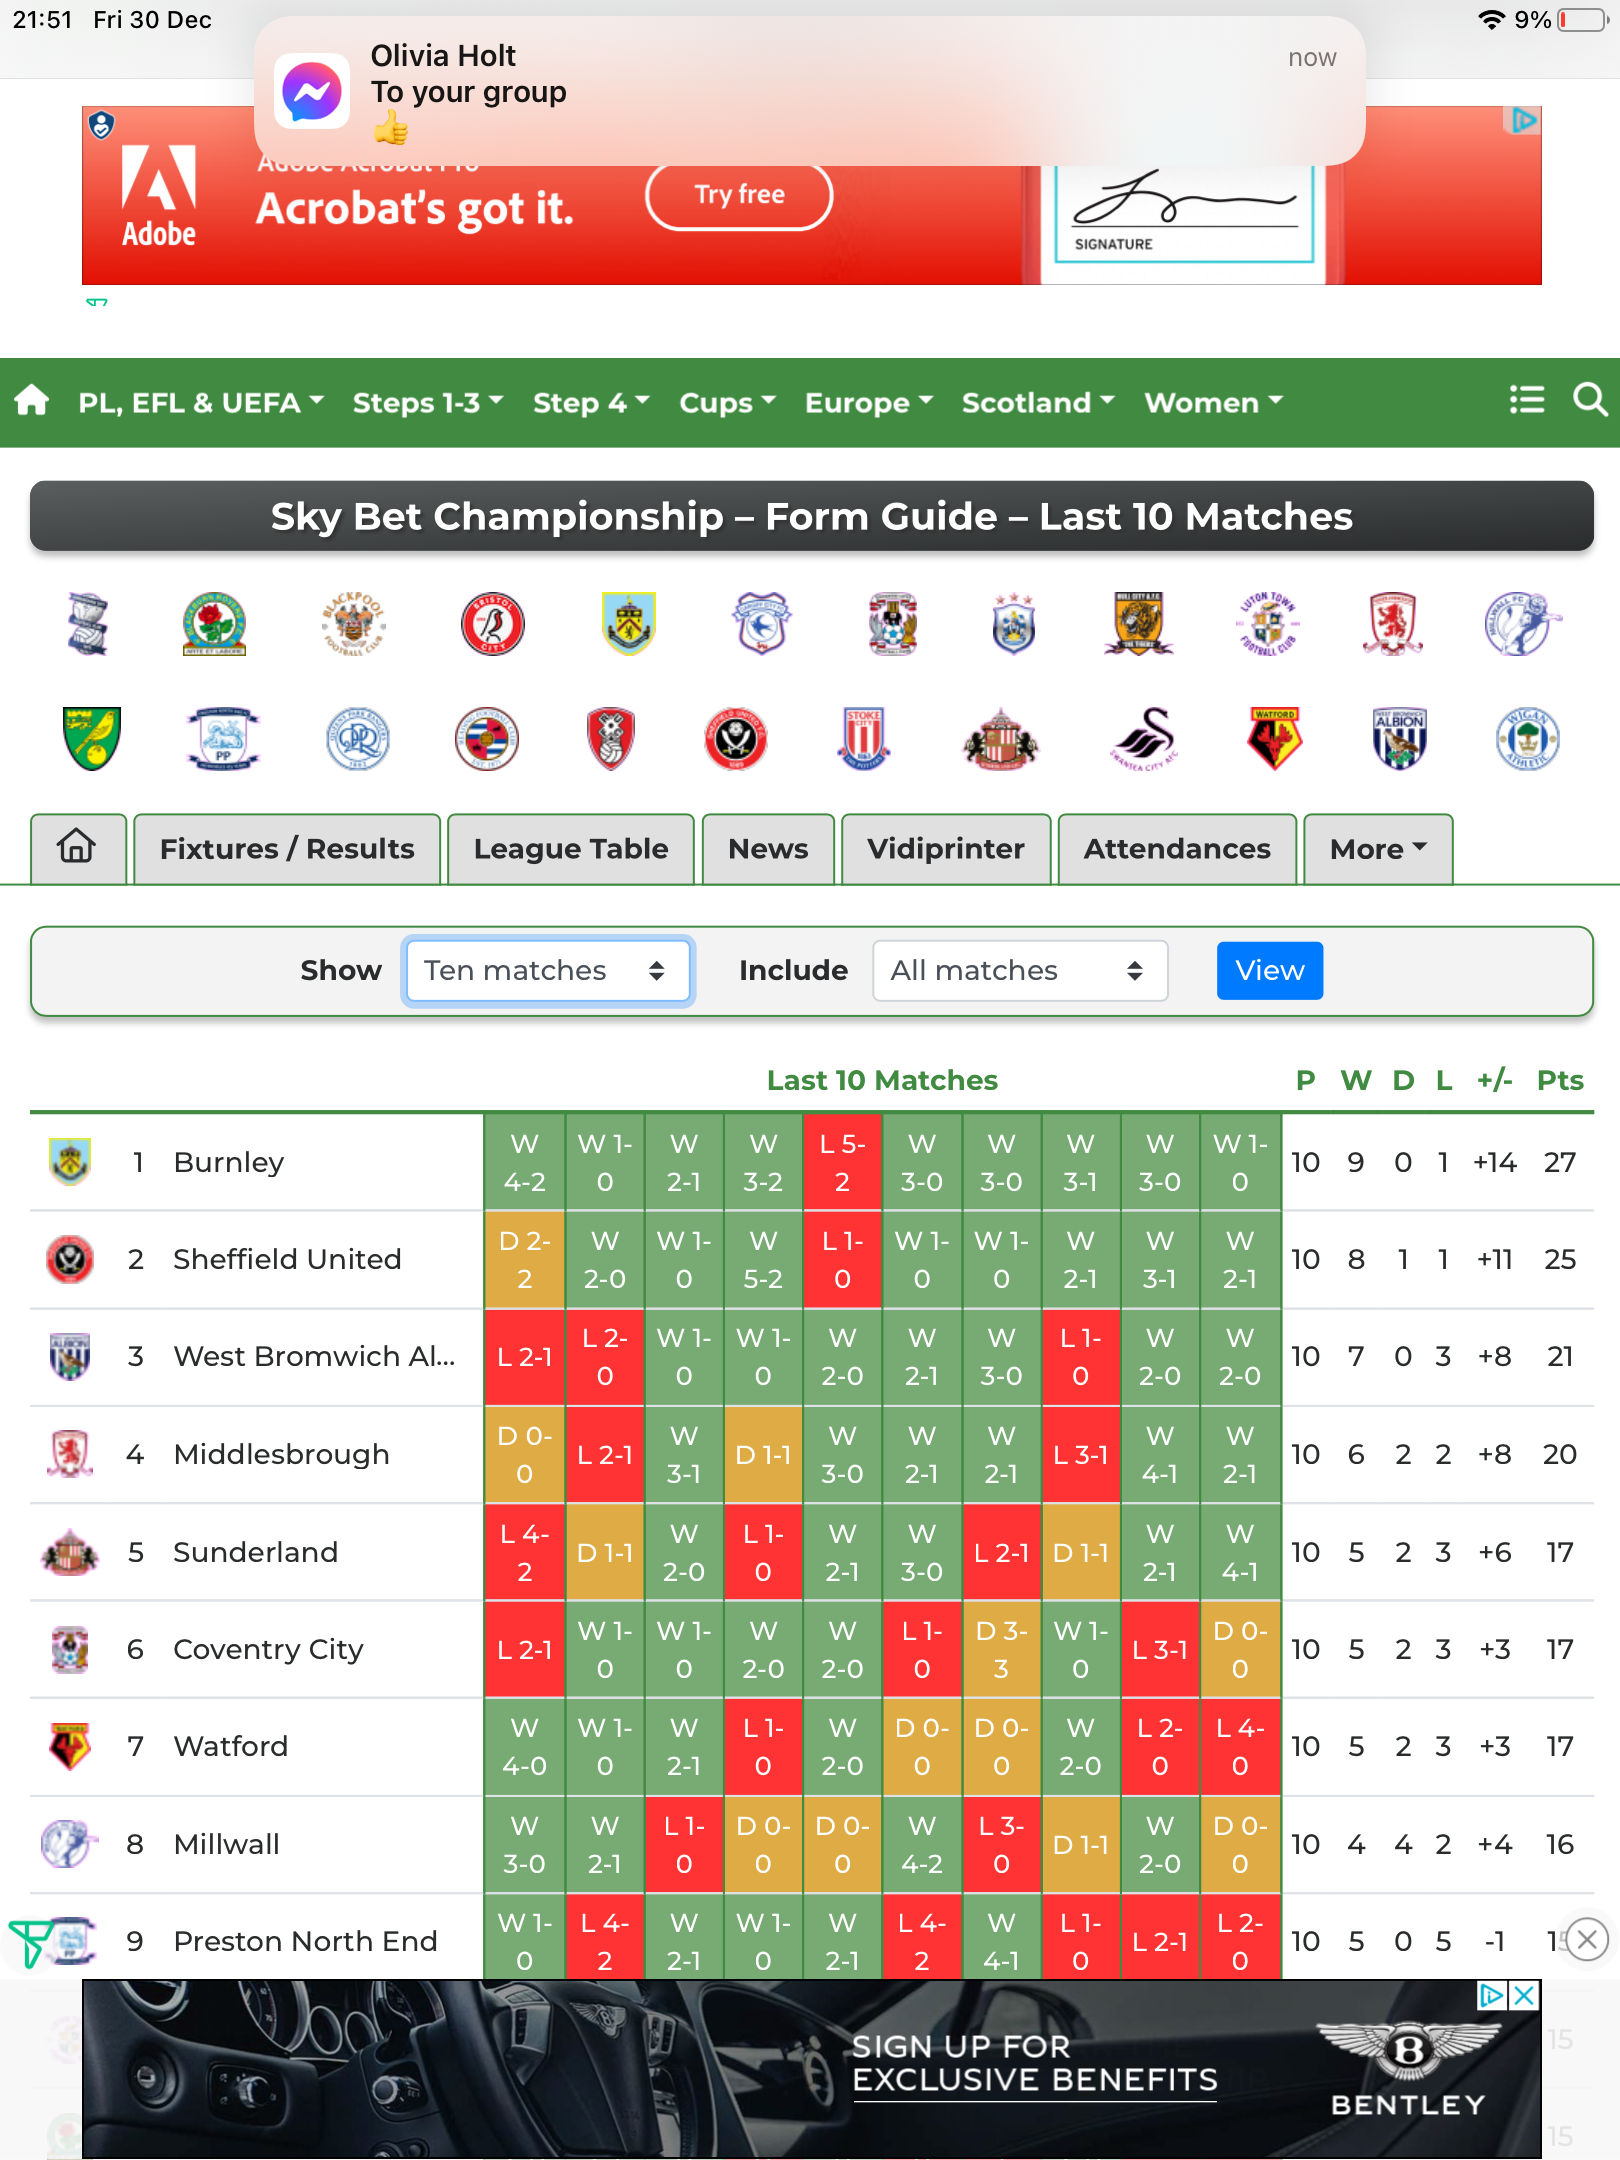Expand the PL, EFL & UEFA menu
1620x2160 pixels.
click(201, 402)
